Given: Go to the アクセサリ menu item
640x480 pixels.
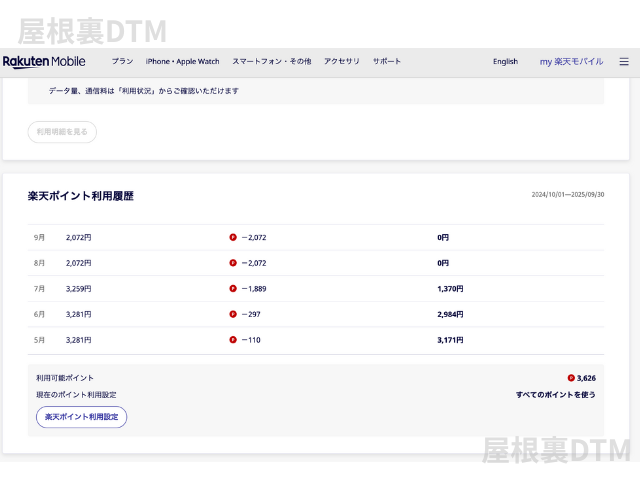Looking at the screenshot, I should (341, 62).
